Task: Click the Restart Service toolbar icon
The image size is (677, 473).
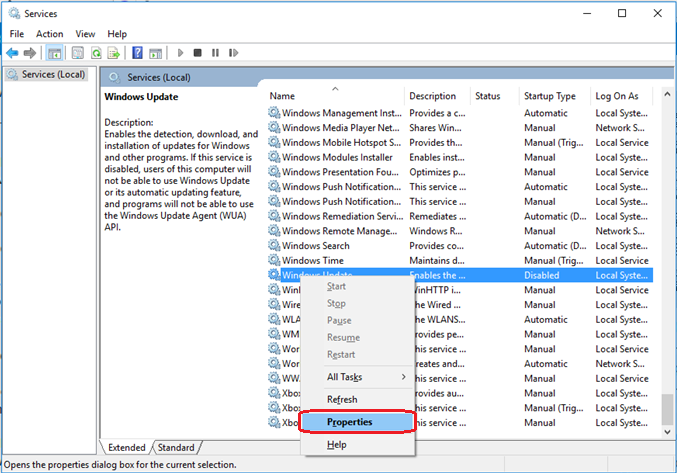Action: pyautogui.click(x=234, y=53)
